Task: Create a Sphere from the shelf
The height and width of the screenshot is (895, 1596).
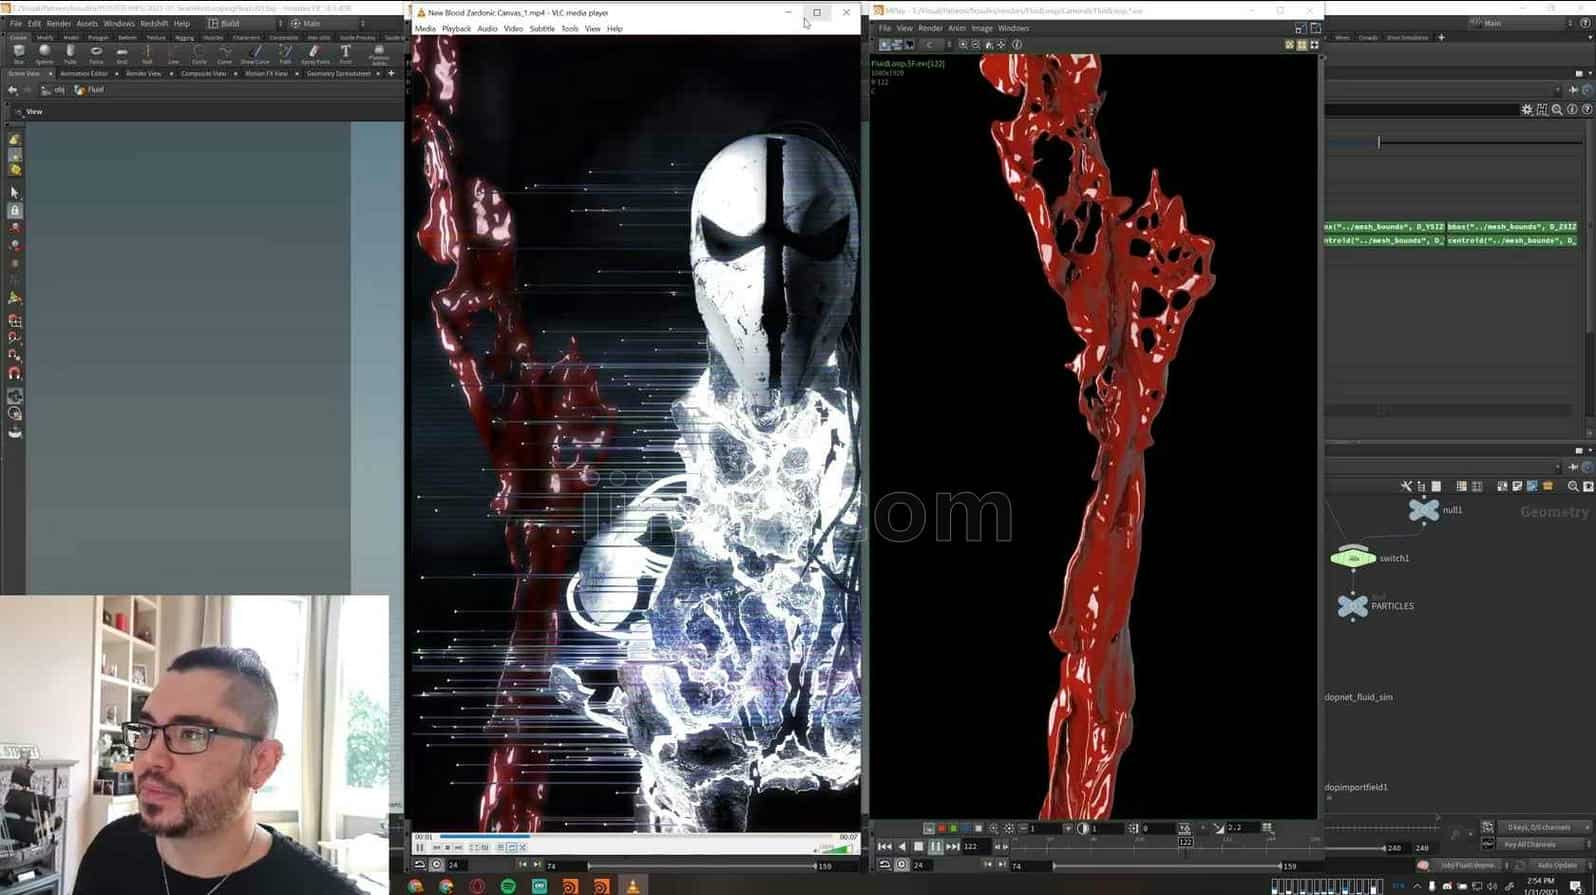Action: [x=44, y=54]
